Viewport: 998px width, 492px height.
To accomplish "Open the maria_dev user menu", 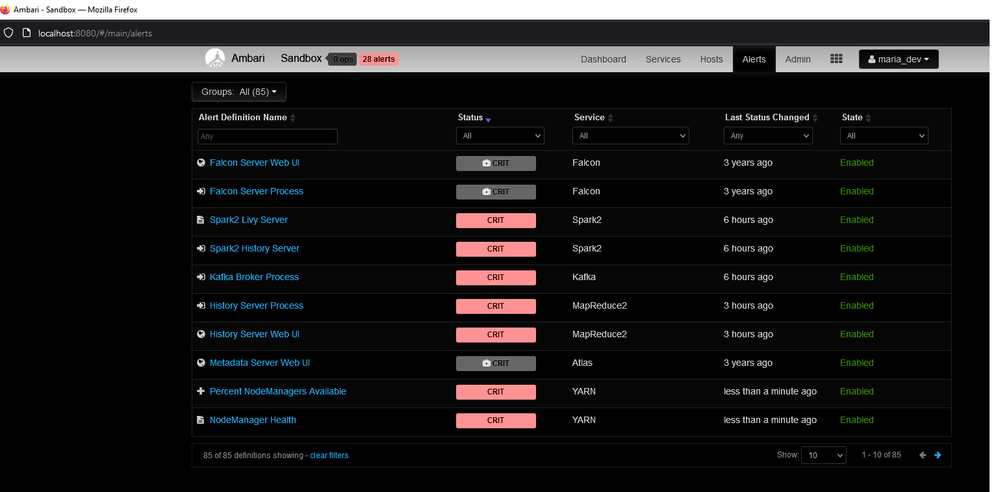I will click(899, 59).
